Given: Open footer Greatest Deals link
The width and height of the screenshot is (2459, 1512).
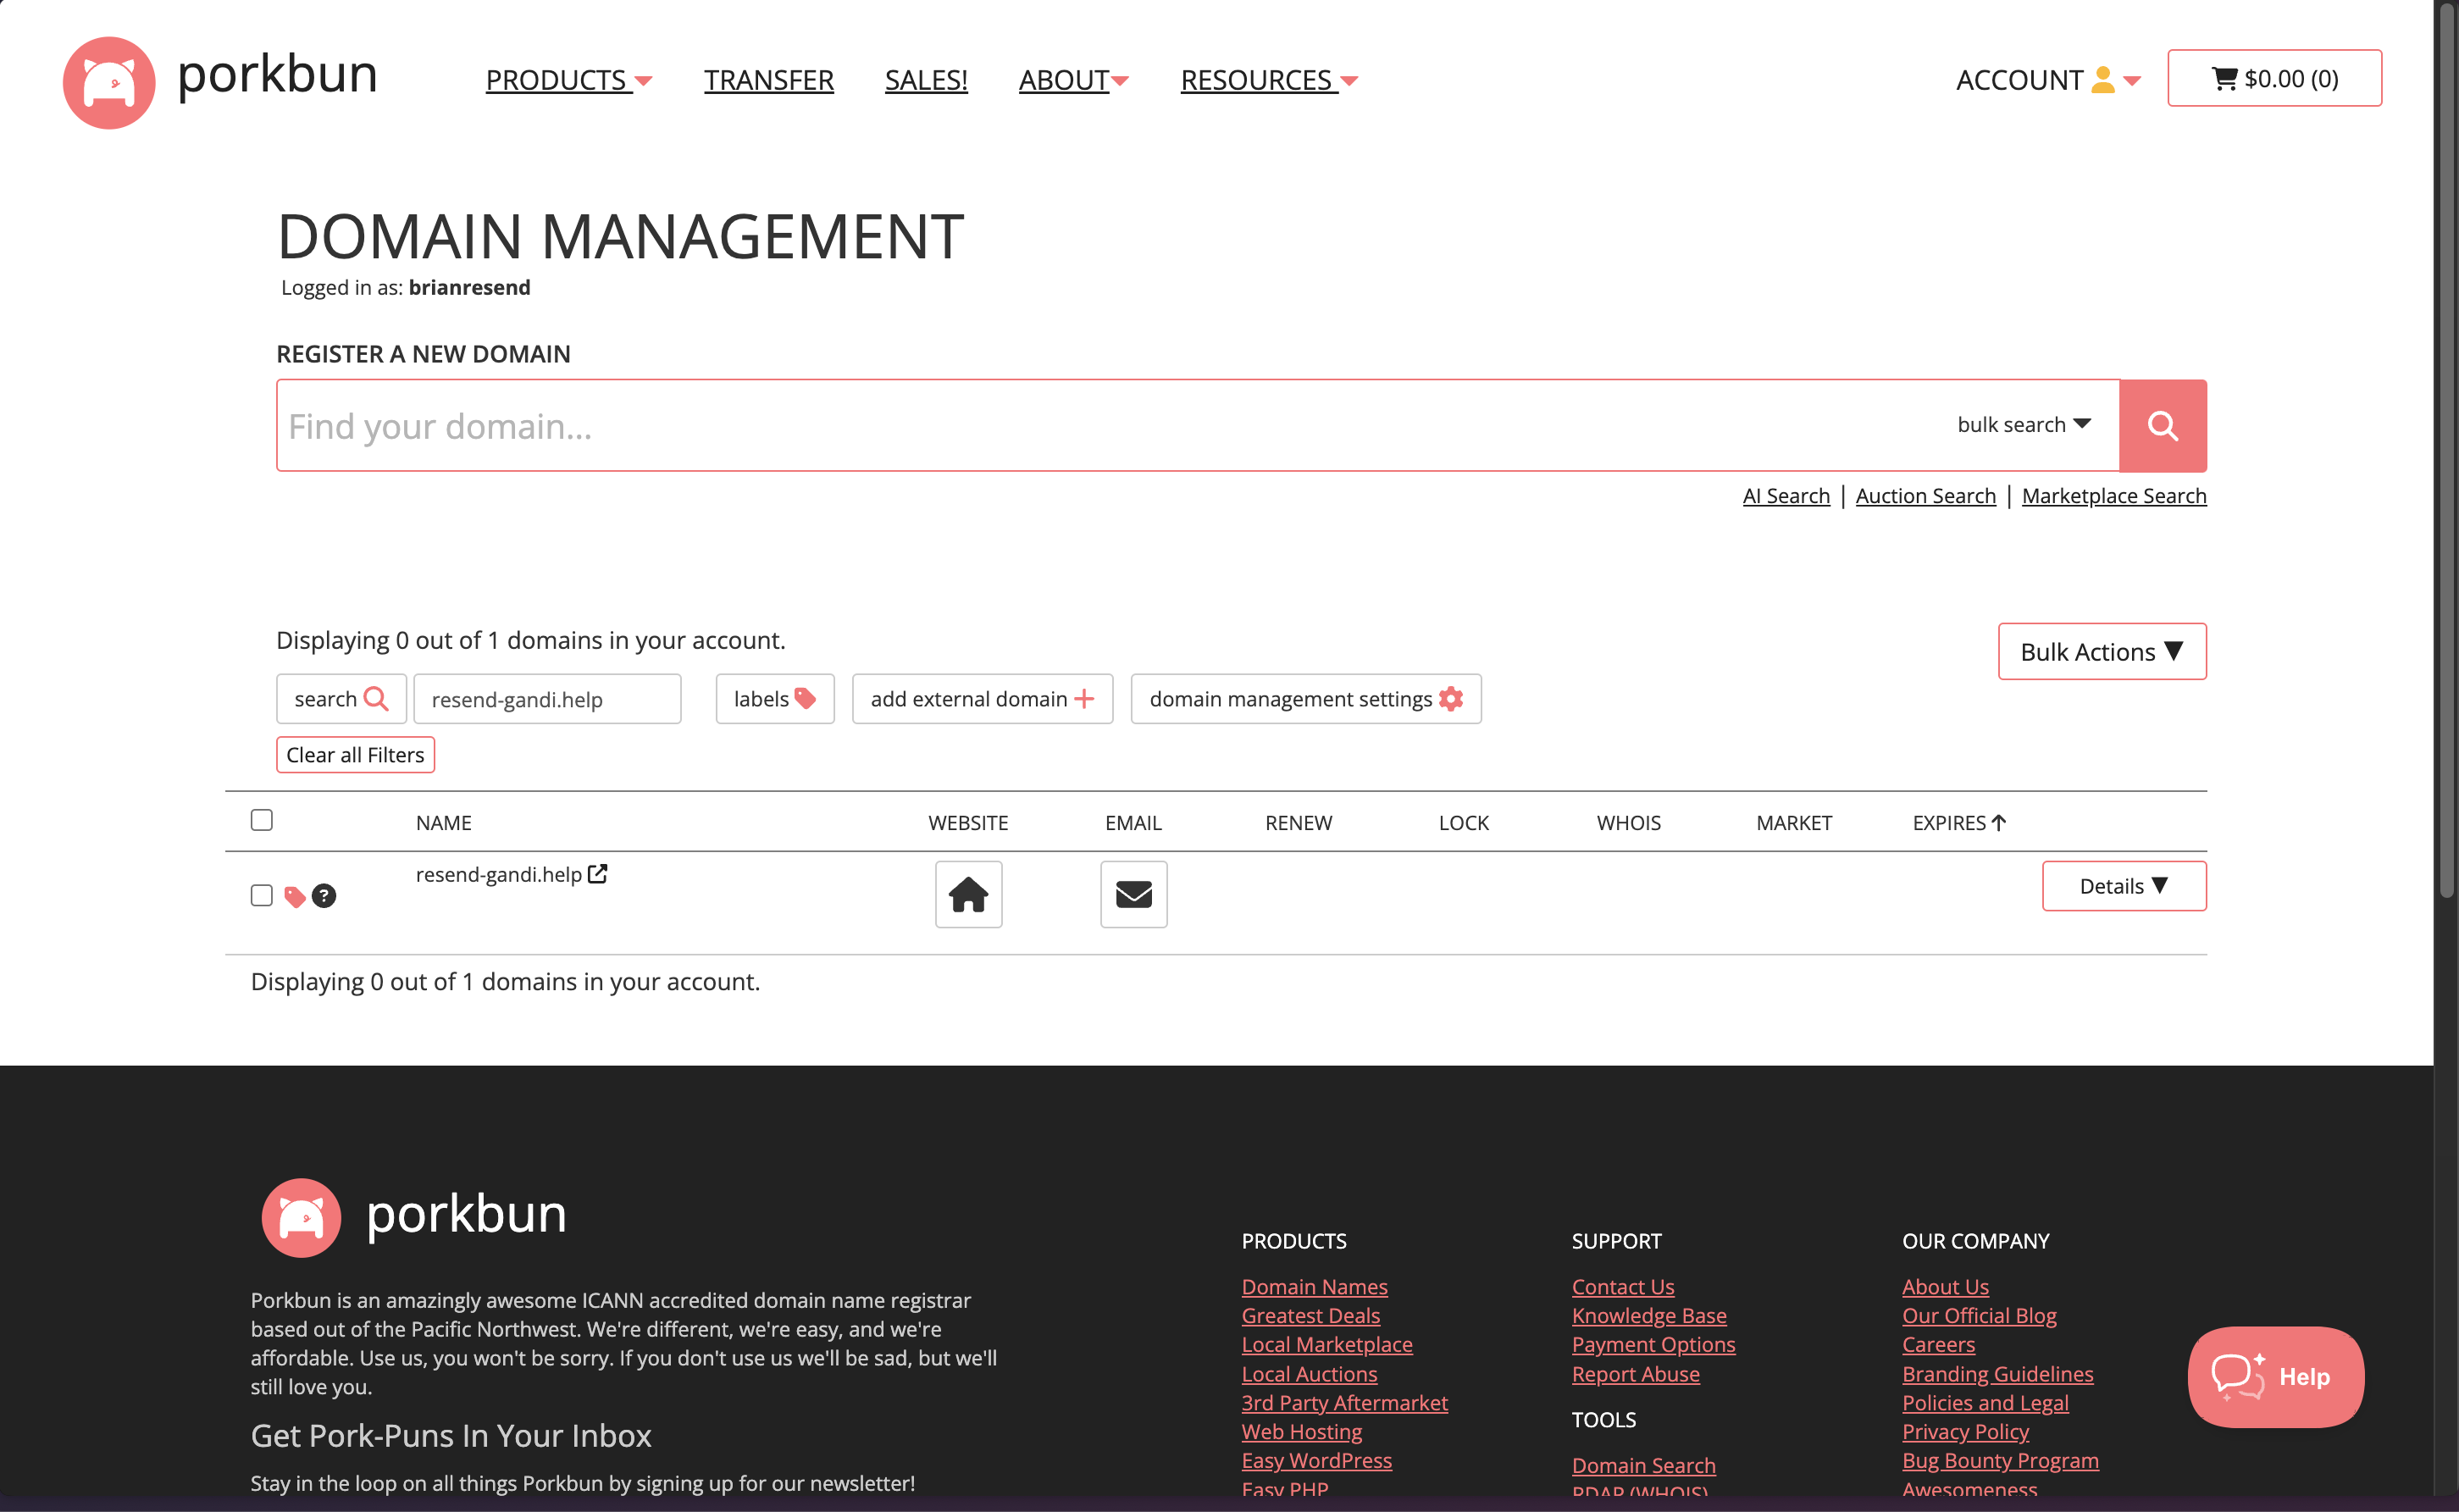Looking at the screenshot, I should coord(1310,1316).
